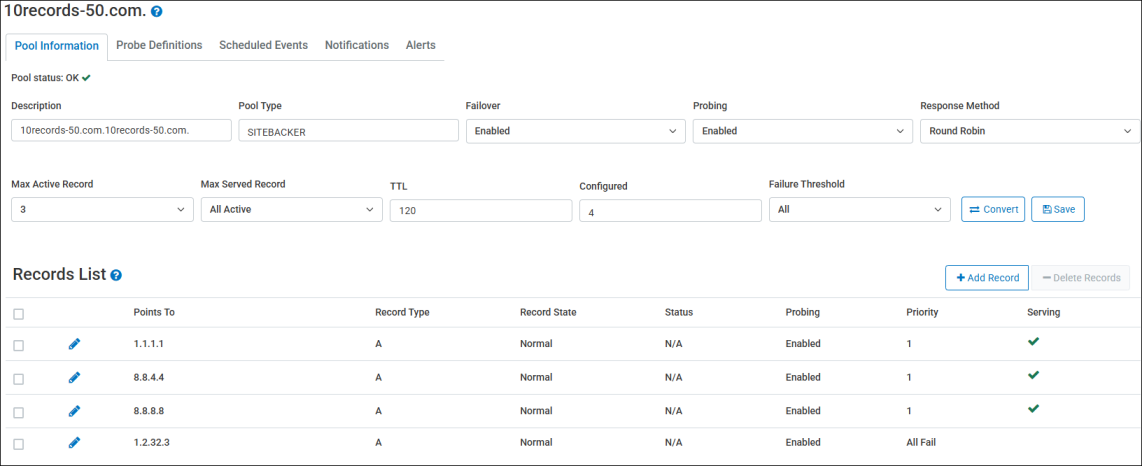Viewport: 1142px width, 466px height.
Task: Toggle the select-all records checkbox
Action: click(x=18, y=314)
